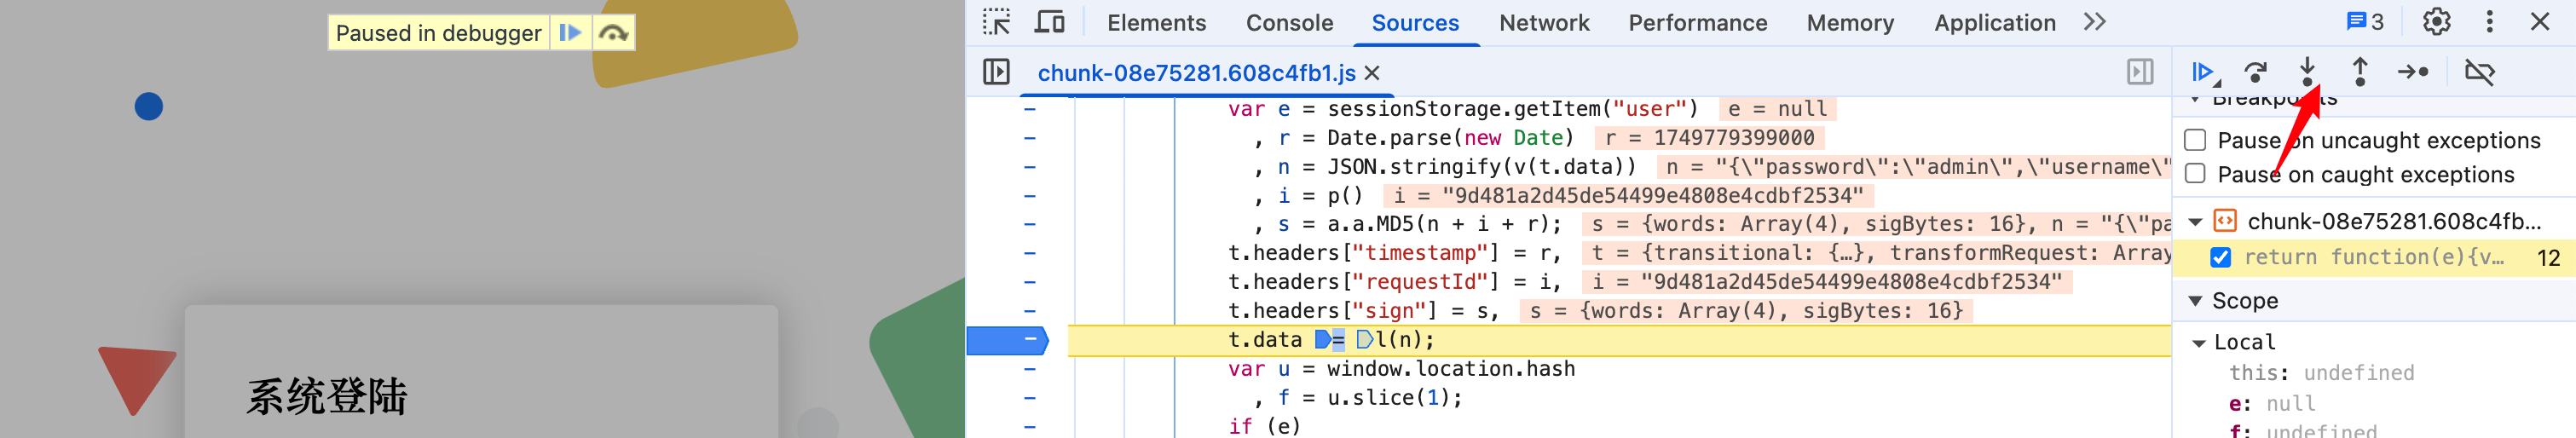2576x438 pixels.
Task: Click code line var e = sessionStorage.getItem
Action: click(x=1462, y=109)
